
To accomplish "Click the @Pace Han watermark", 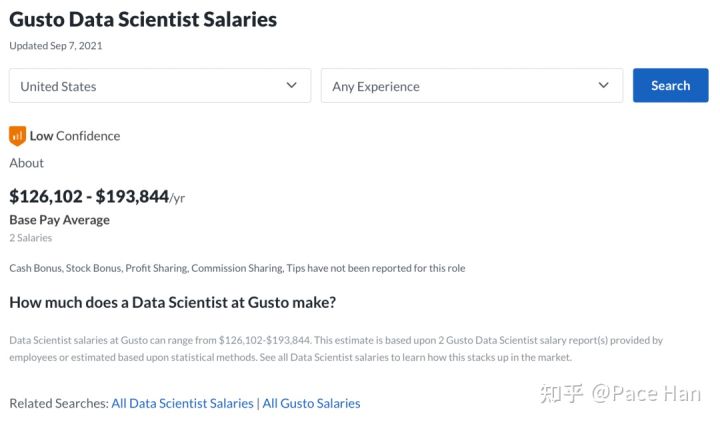I will tap(647, 394).
